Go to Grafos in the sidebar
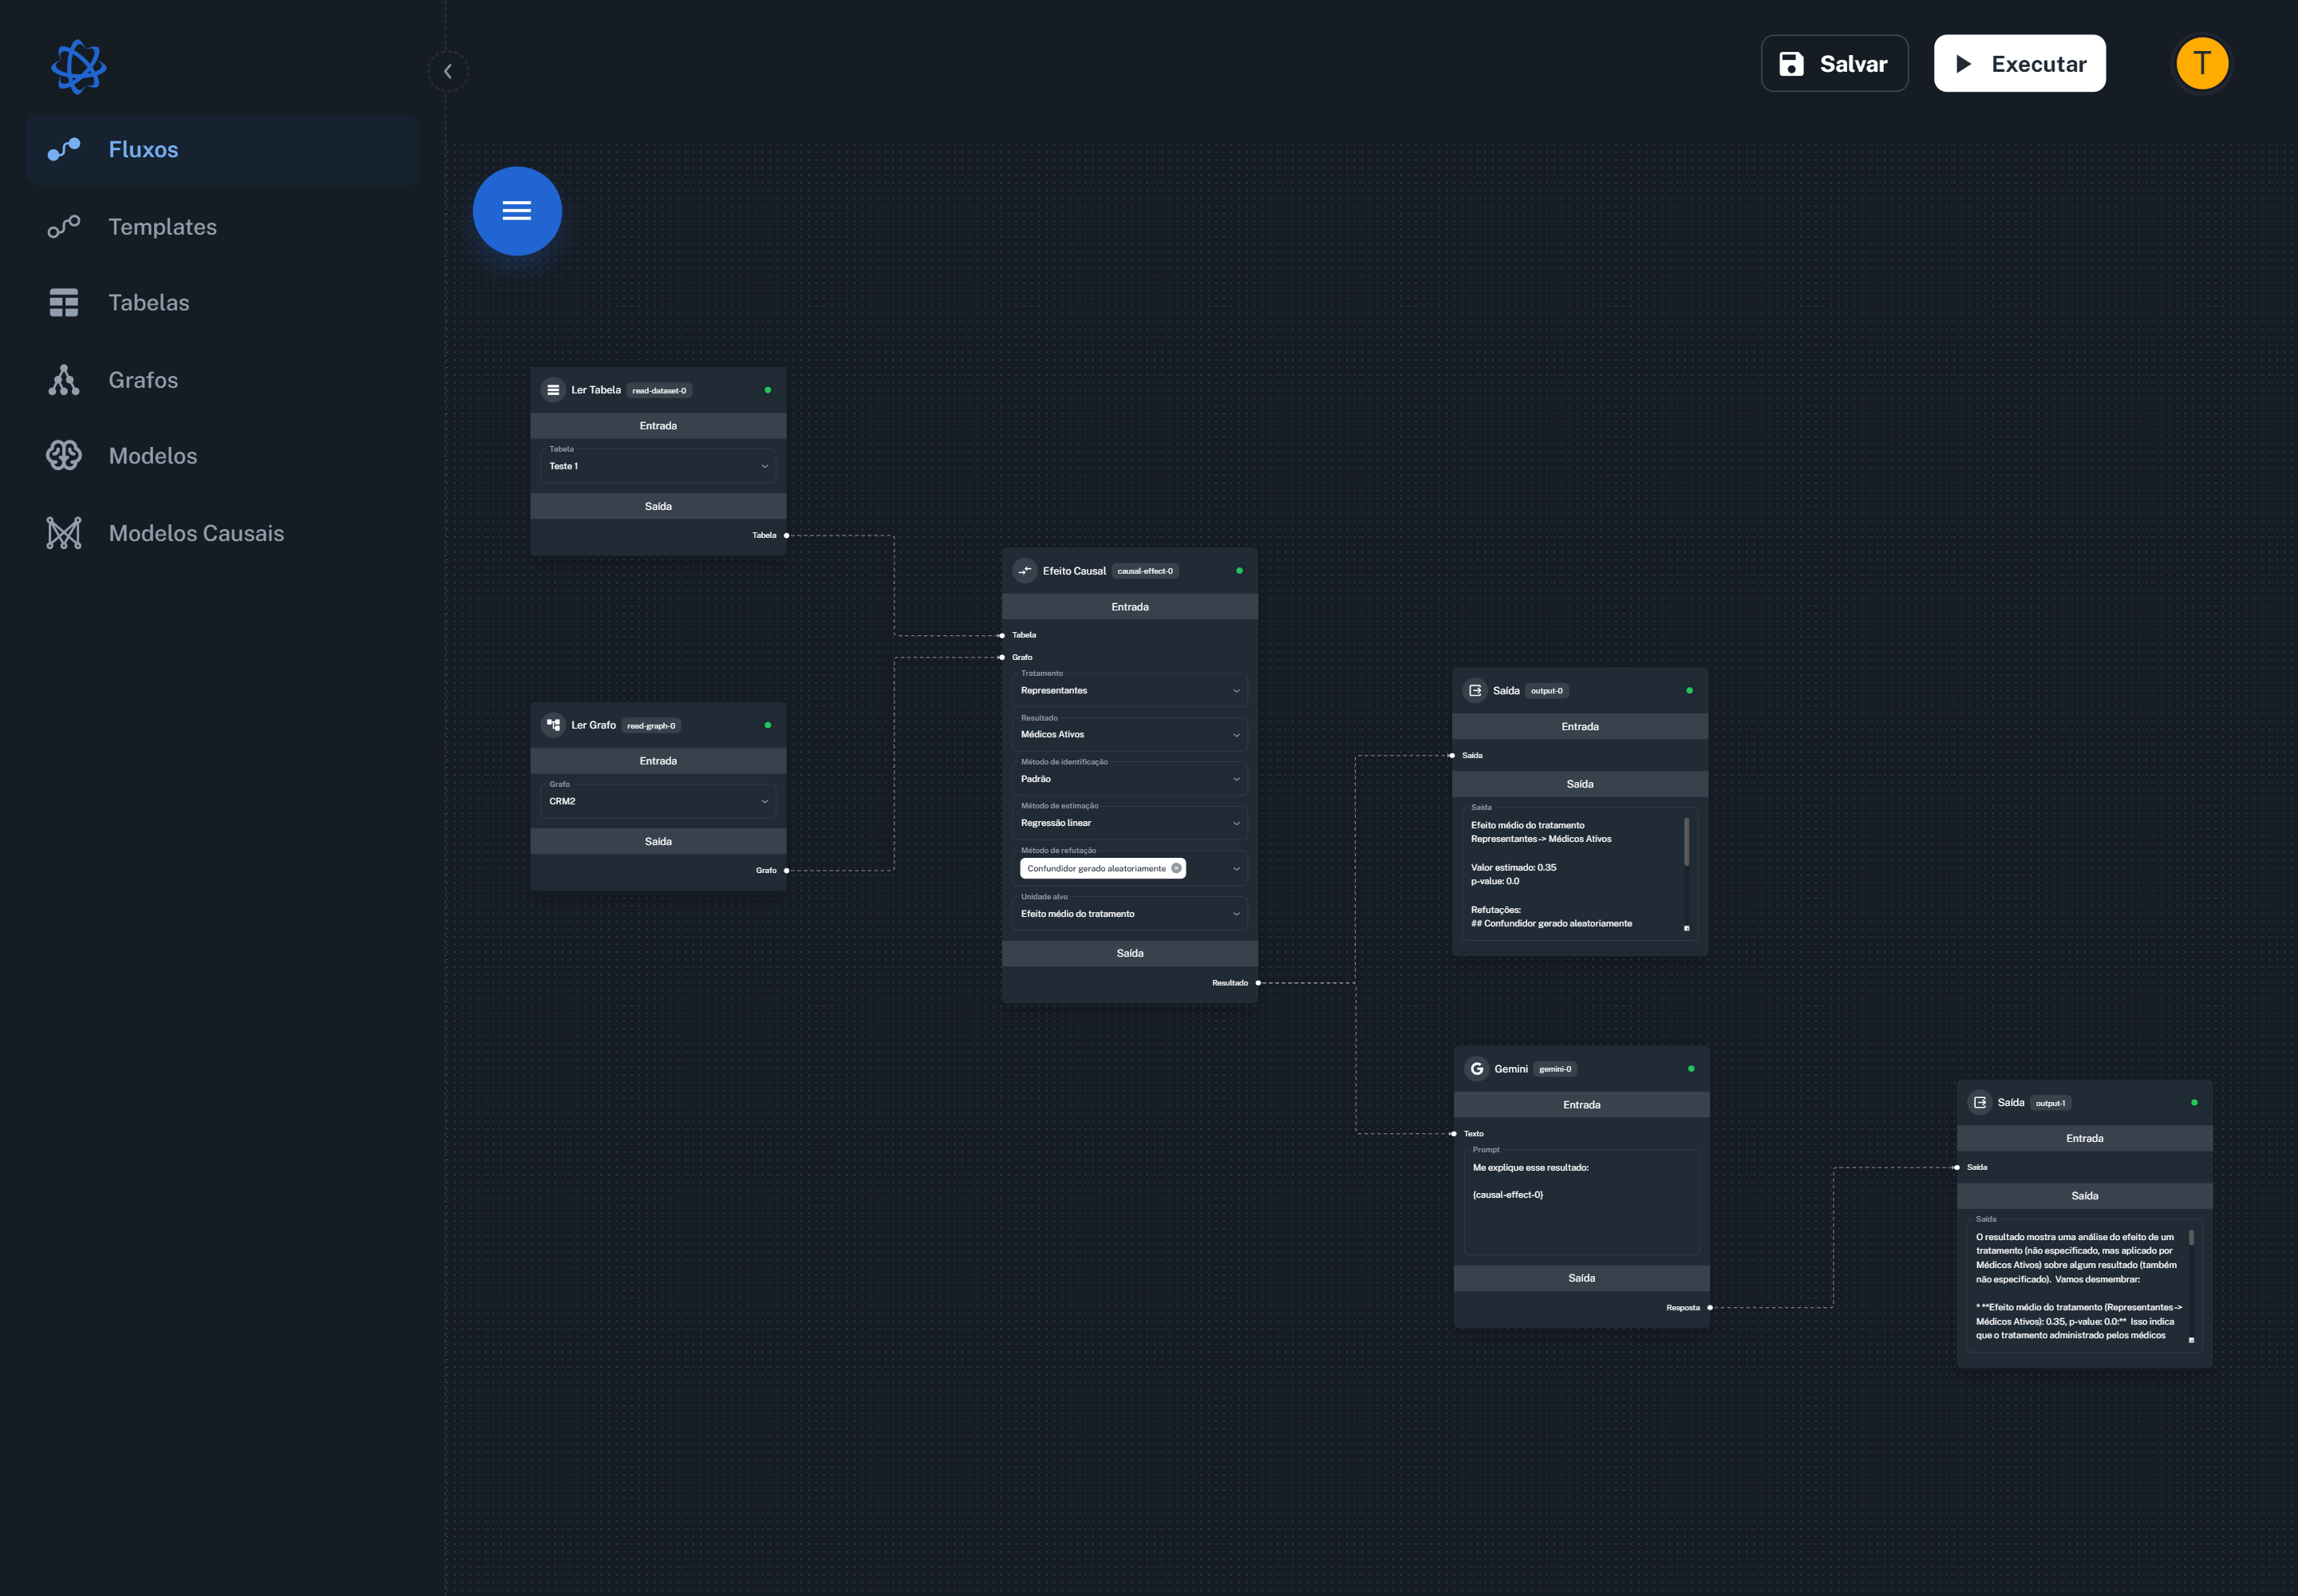This screenshot has width=2298, height=1596. [x=222, y=380]
